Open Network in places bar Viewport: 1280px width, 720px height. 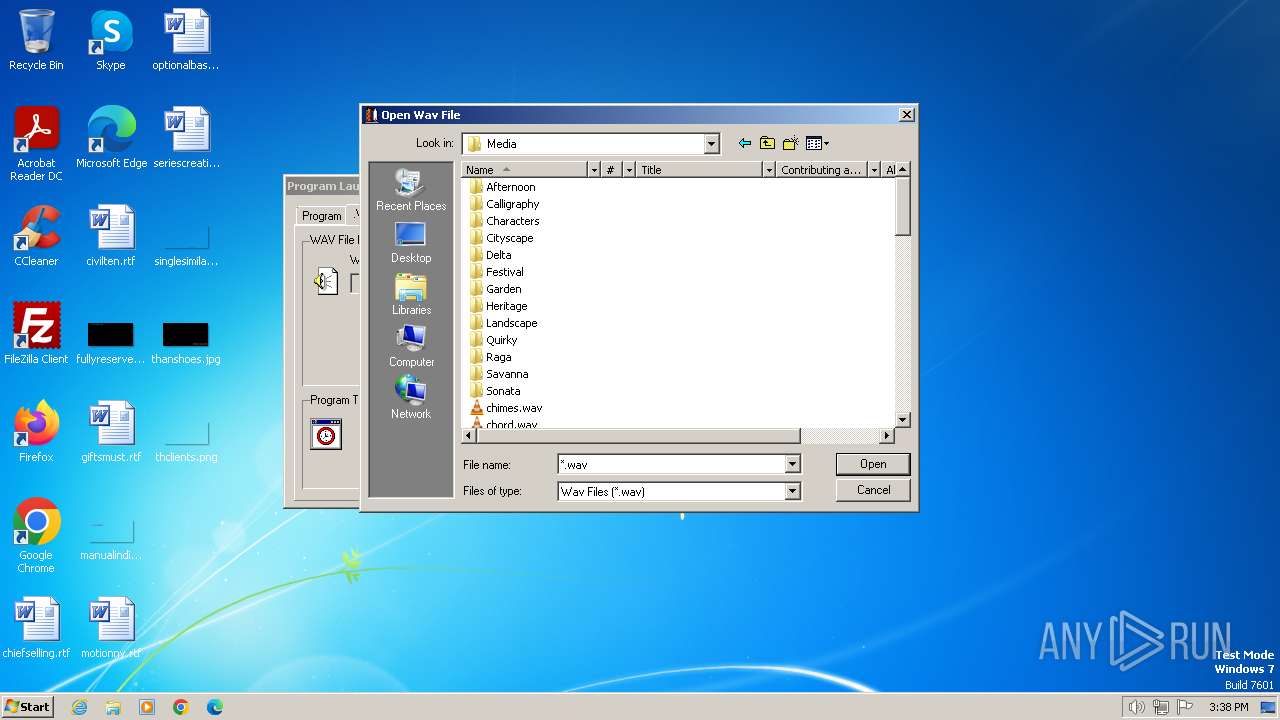click(411, 398)
